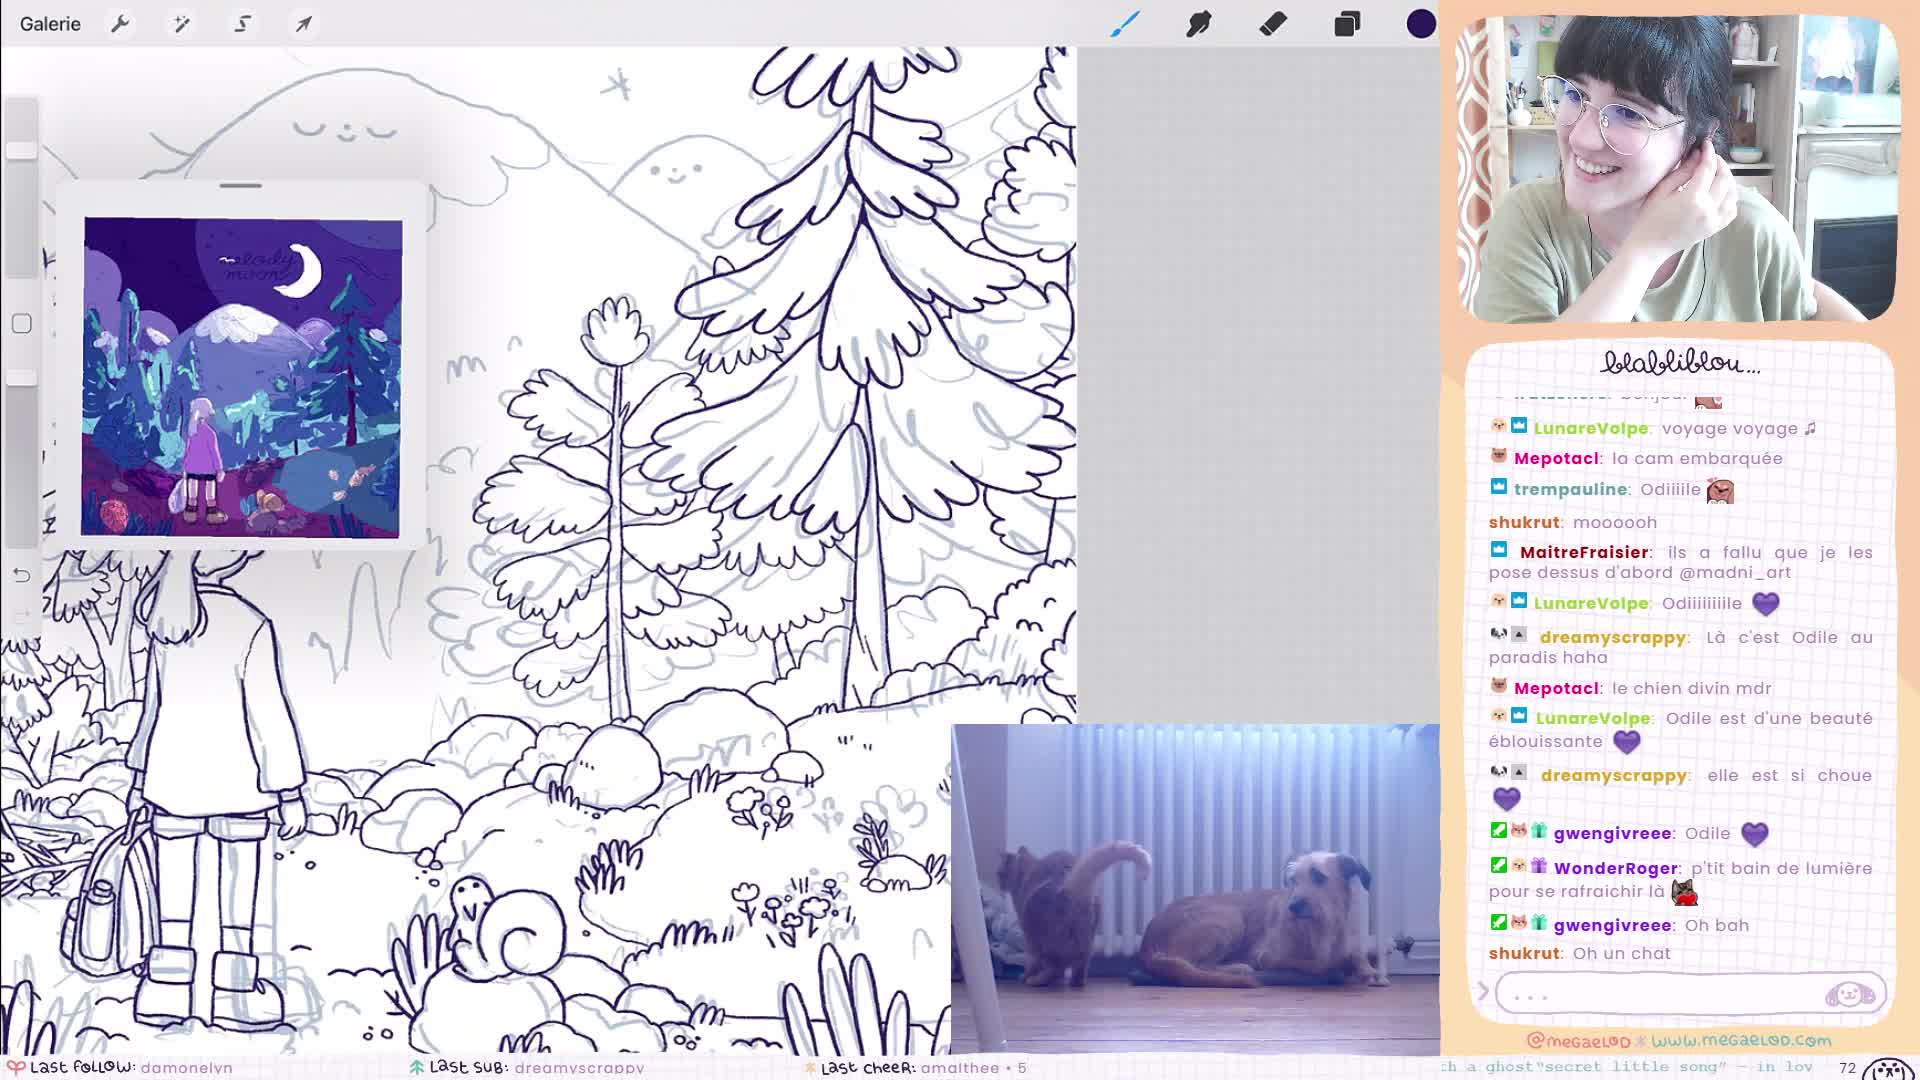
Task: Click the chat input arrow marker
Action: [1482, 991]
